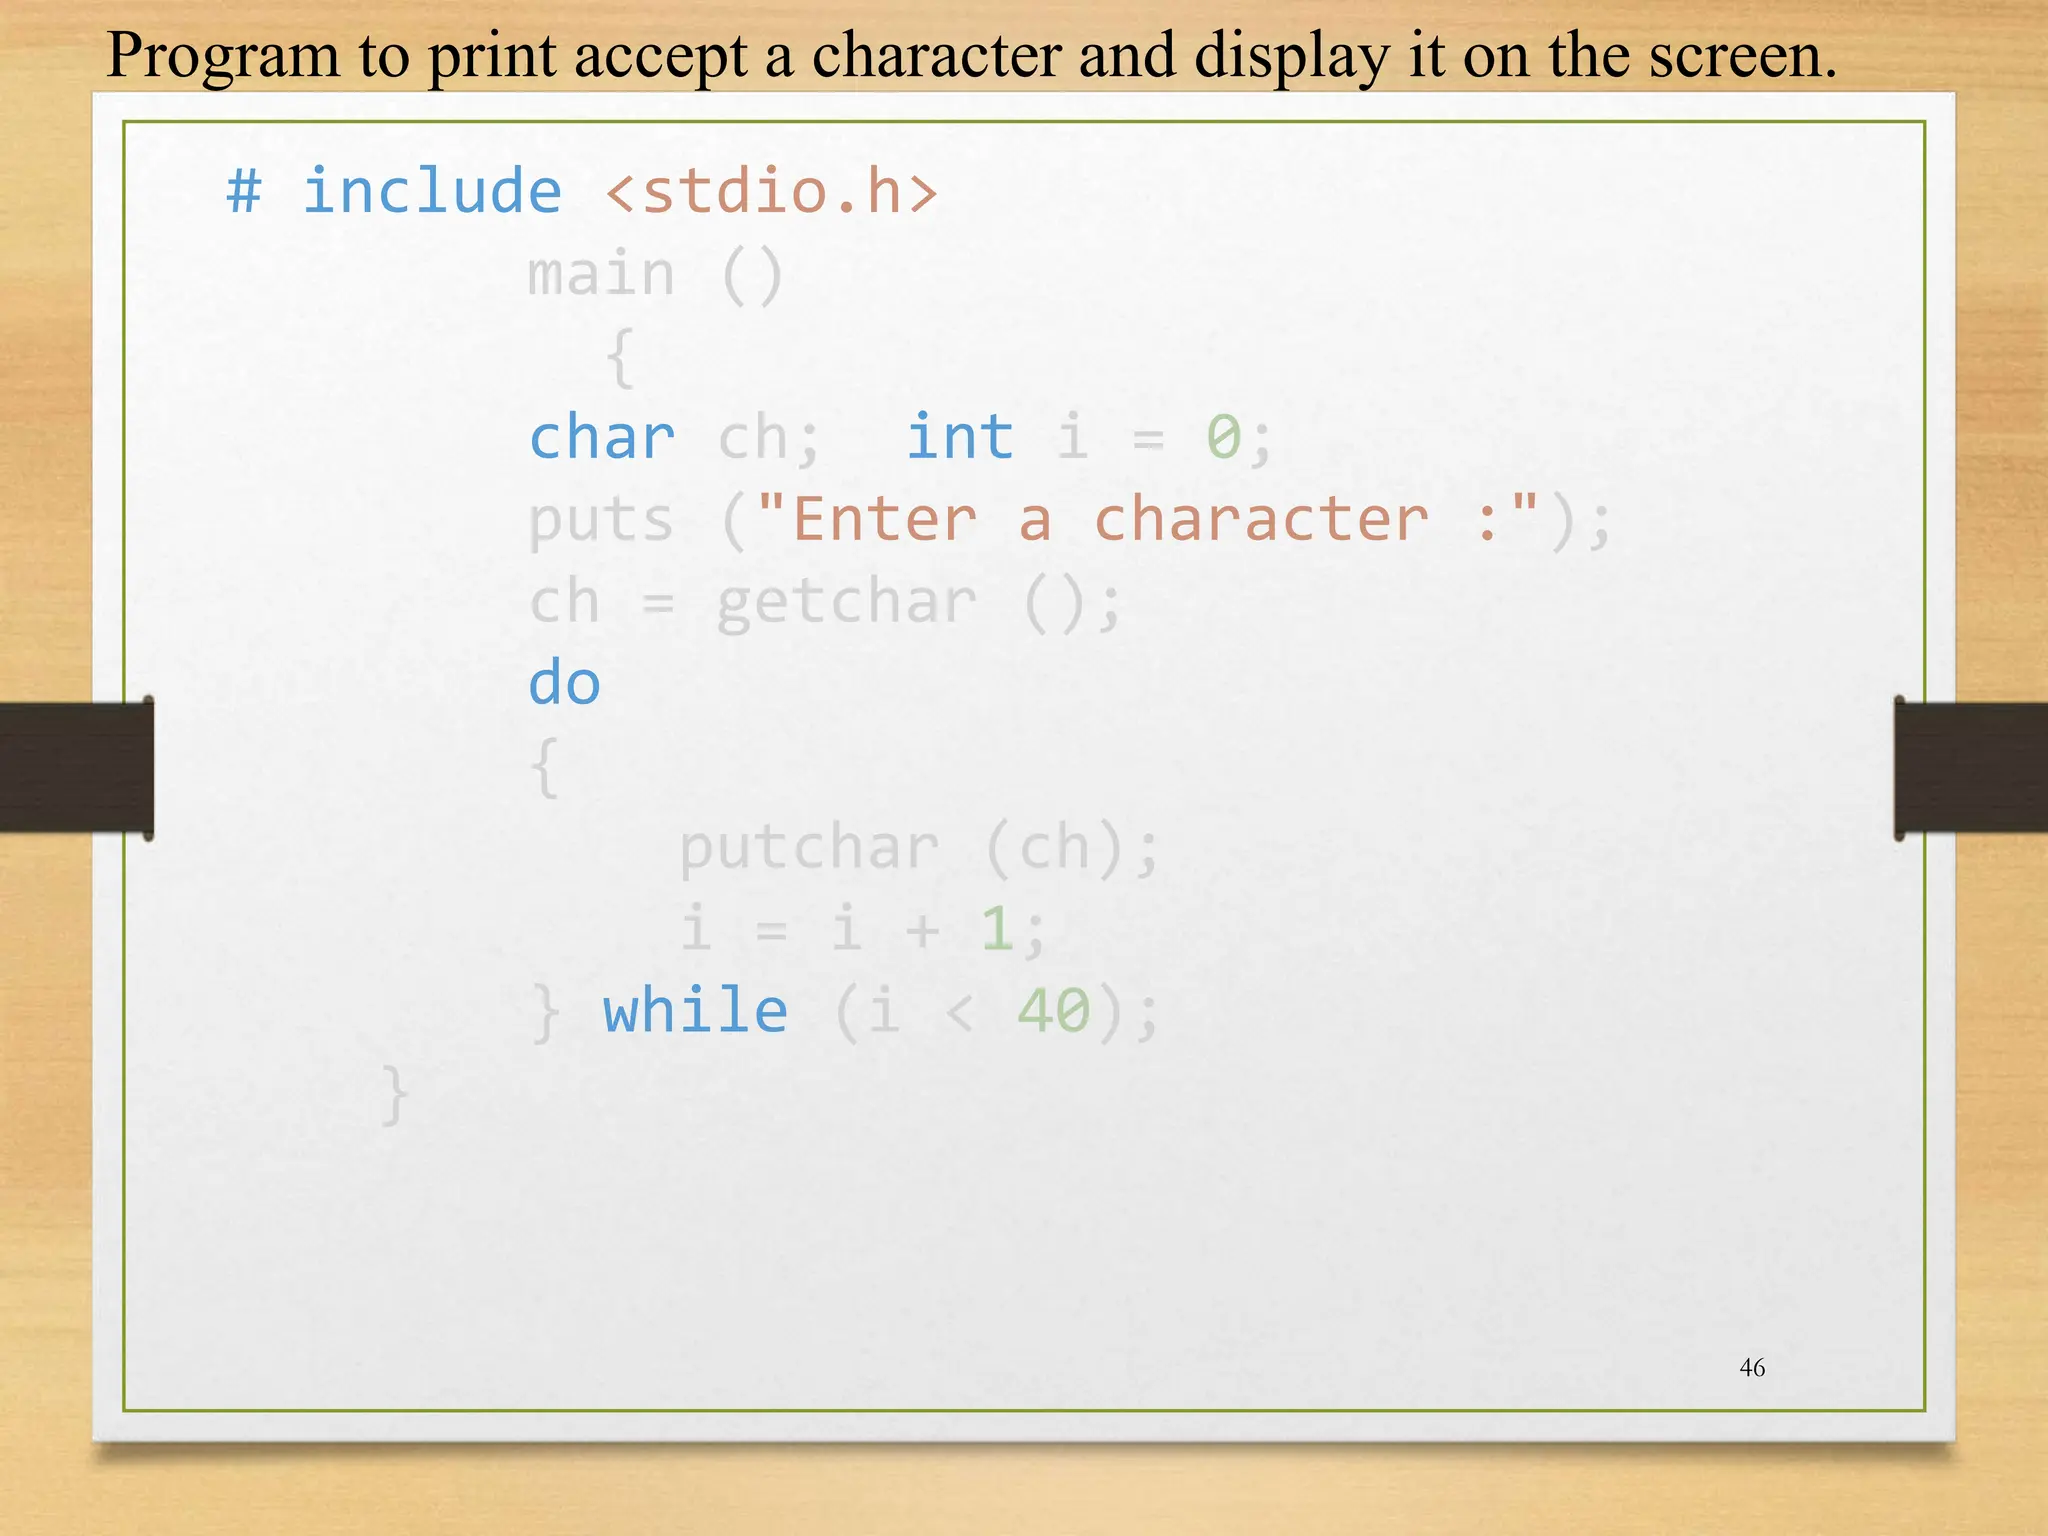Click the 'Enter a character' string text
The width and height of the screenshot is (2048, 1536).
point(1110,520)
